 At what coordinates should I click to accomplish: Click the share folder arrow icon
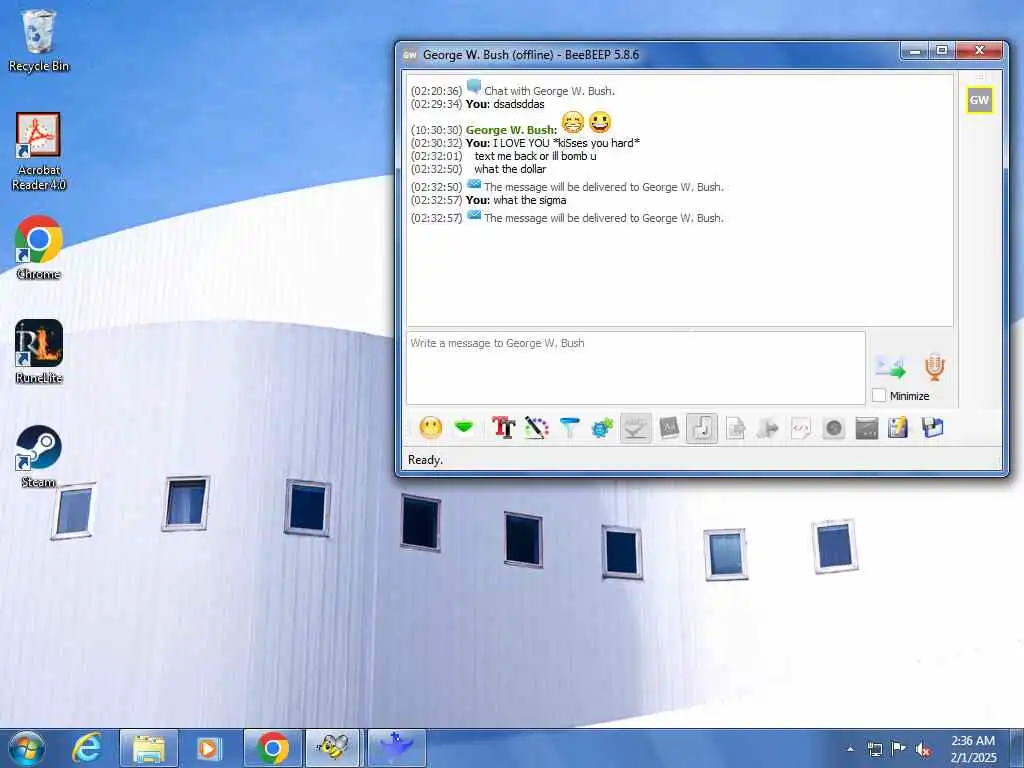tap(768, 428)
